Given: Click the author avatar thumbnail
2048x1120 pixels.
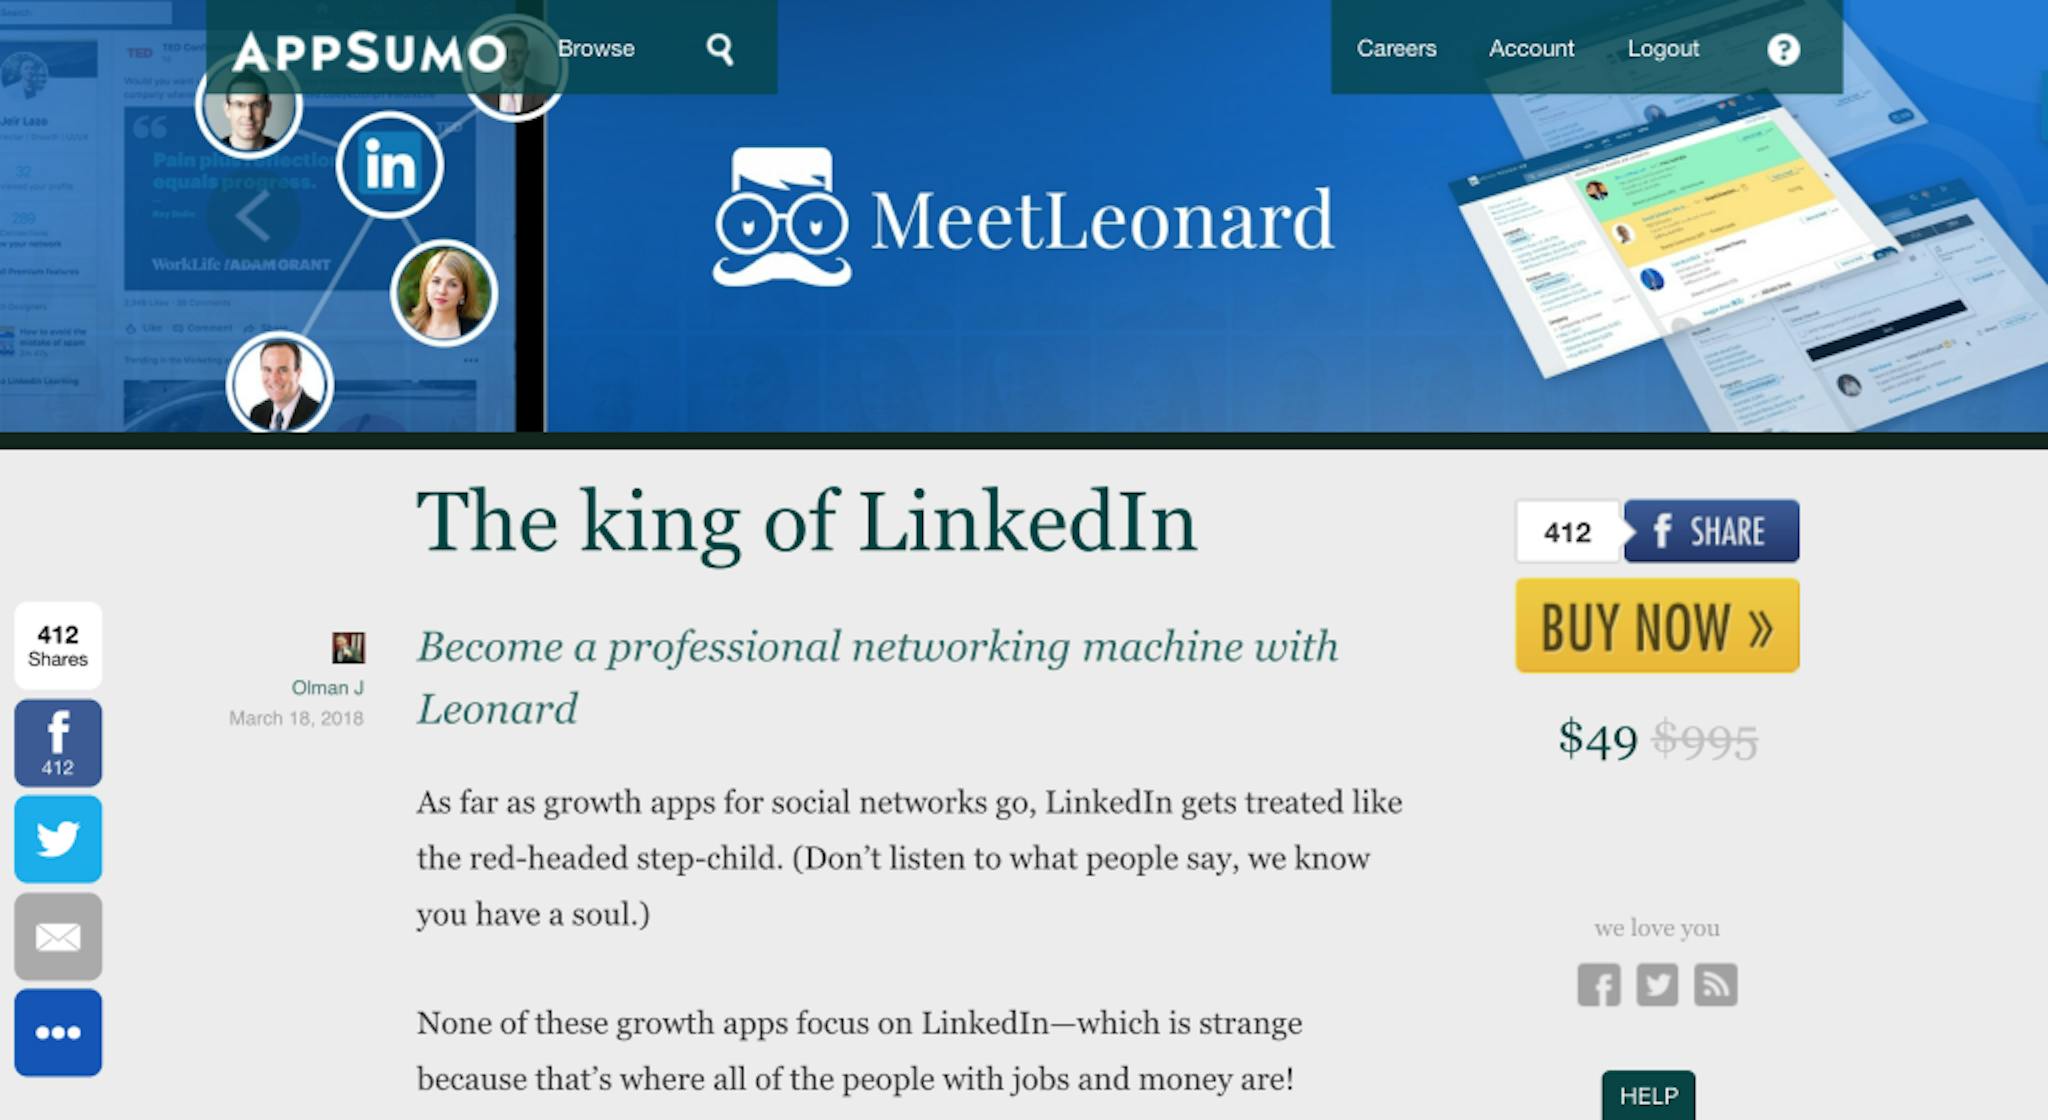Looking at the screenshot, I should 348,648.
